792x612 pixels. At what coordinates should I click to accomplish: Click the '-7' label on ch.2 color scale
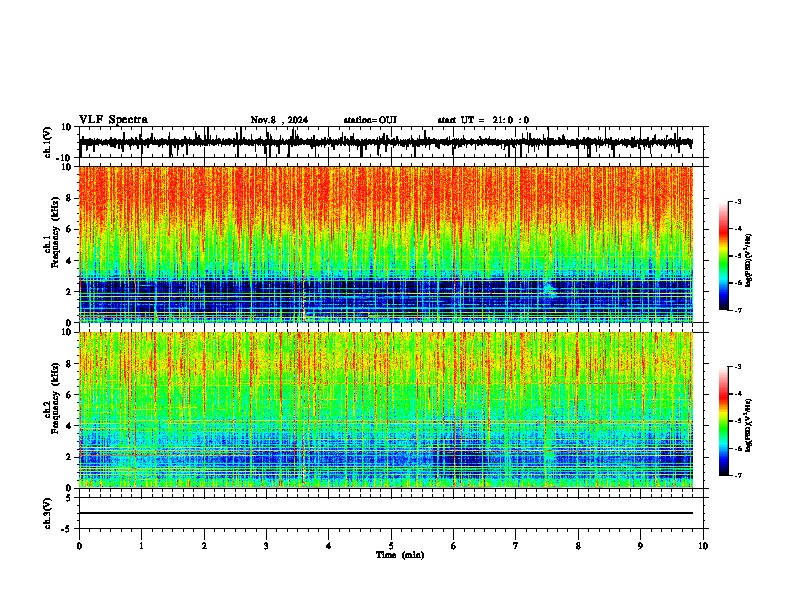click(737, 475)
